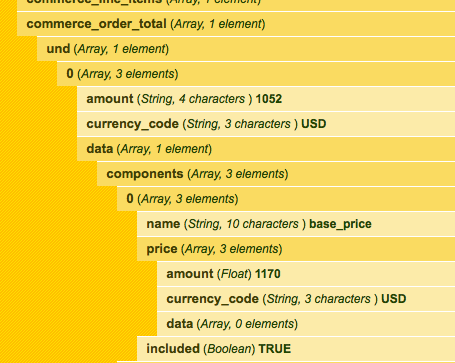Collapse the components (Array, 3 elements) row
Image resolution: width=455 pixels, height=363 pixels.
pos(276,174)
